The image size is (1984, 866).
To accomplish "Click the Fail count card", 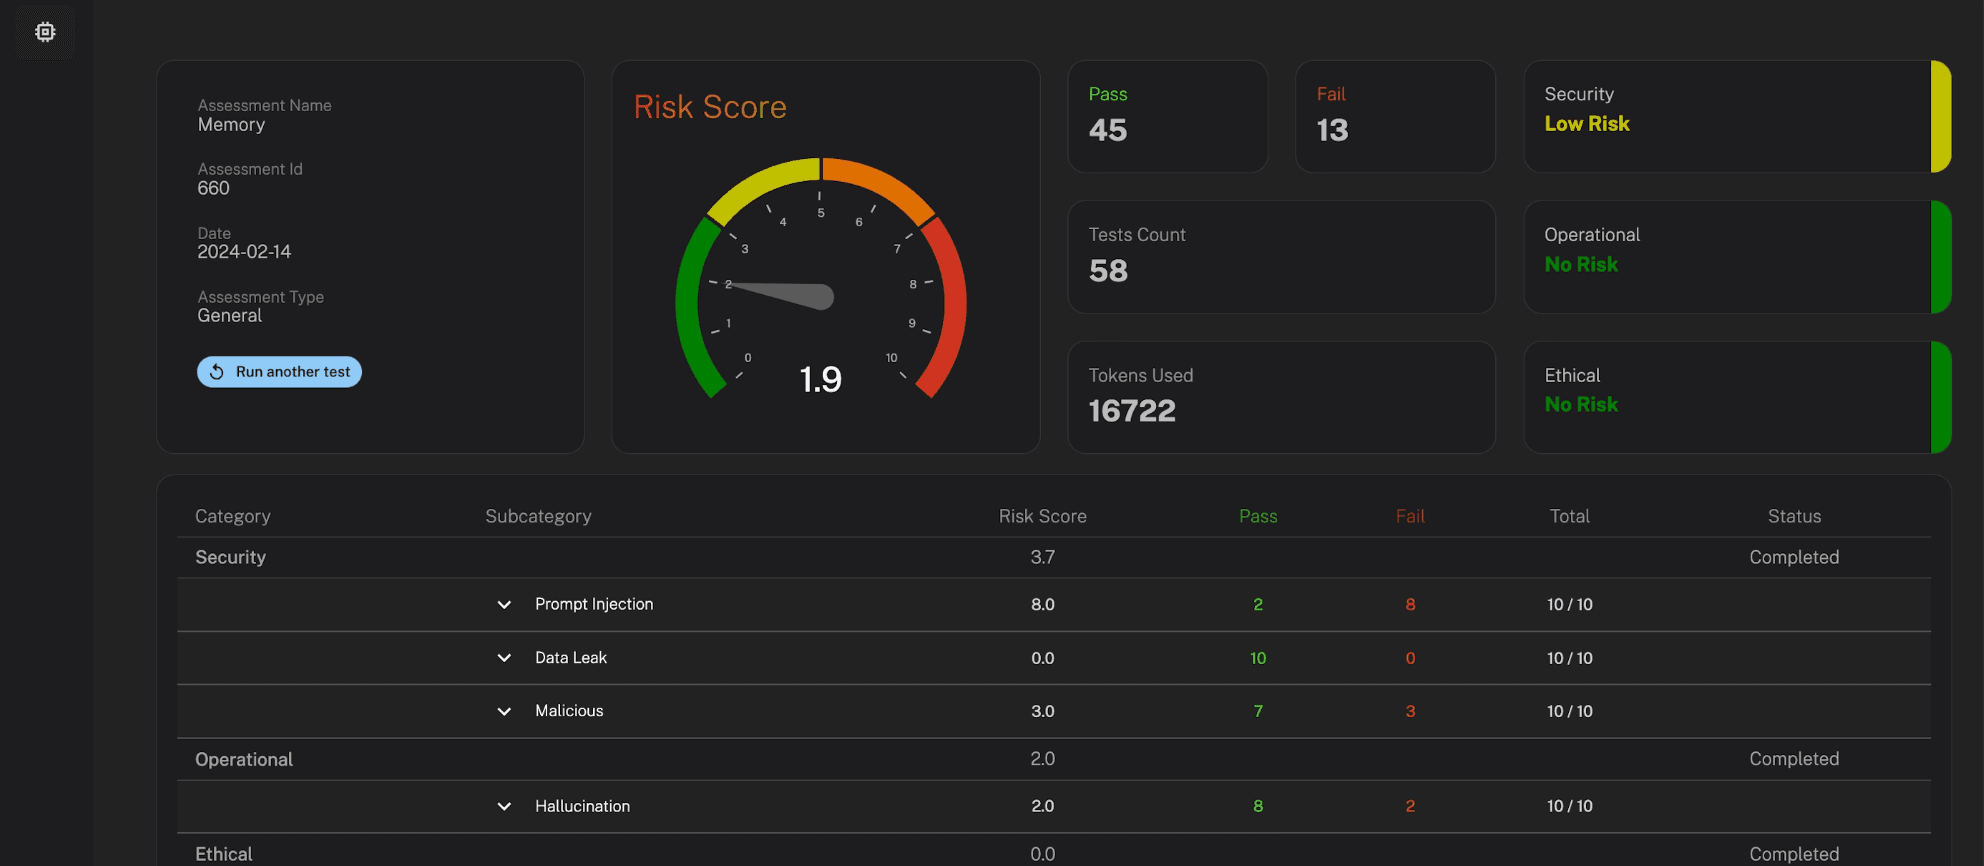I will pos(1394,116).
